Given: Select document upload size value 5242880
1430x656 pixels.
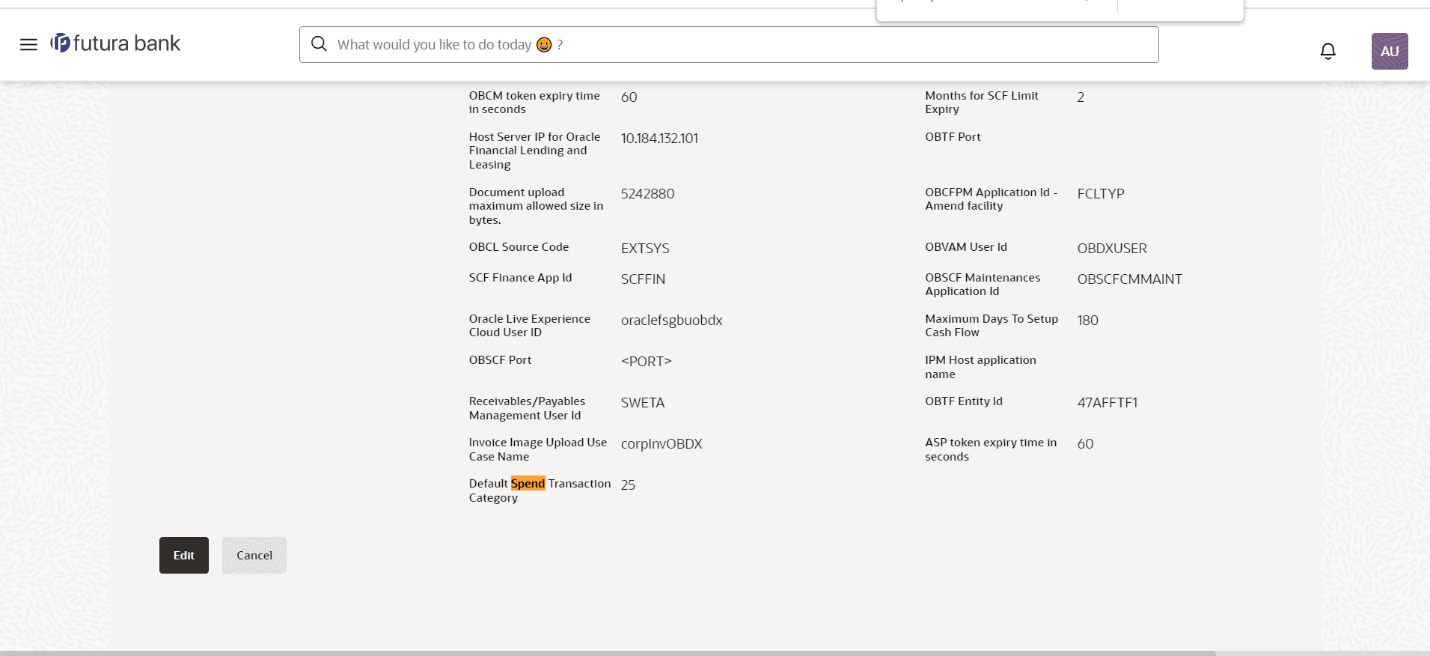Looking at the screenshot, I should [647, 194].
